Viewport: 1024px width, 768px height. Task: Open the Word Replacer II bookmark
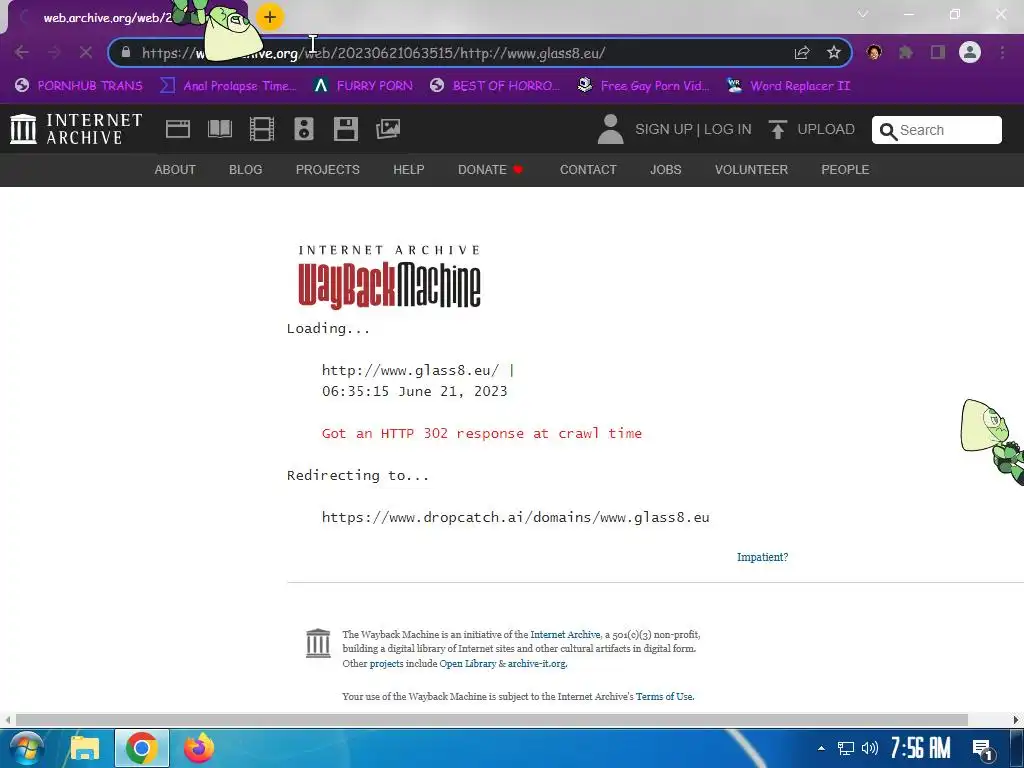click(x=788, y=86)
